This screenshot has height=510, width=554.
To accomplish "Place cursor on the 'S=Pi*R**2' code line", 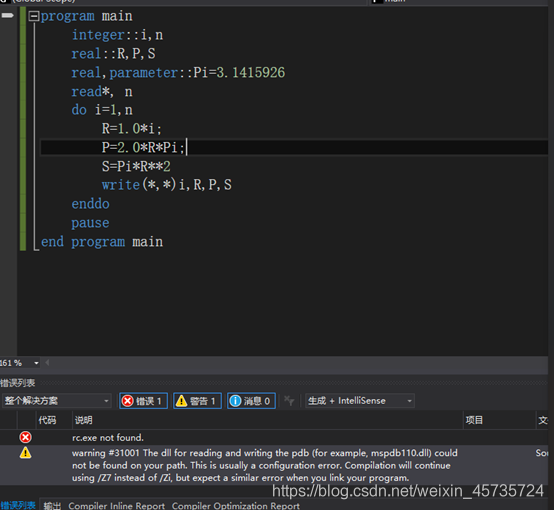I will pos(136,166).
